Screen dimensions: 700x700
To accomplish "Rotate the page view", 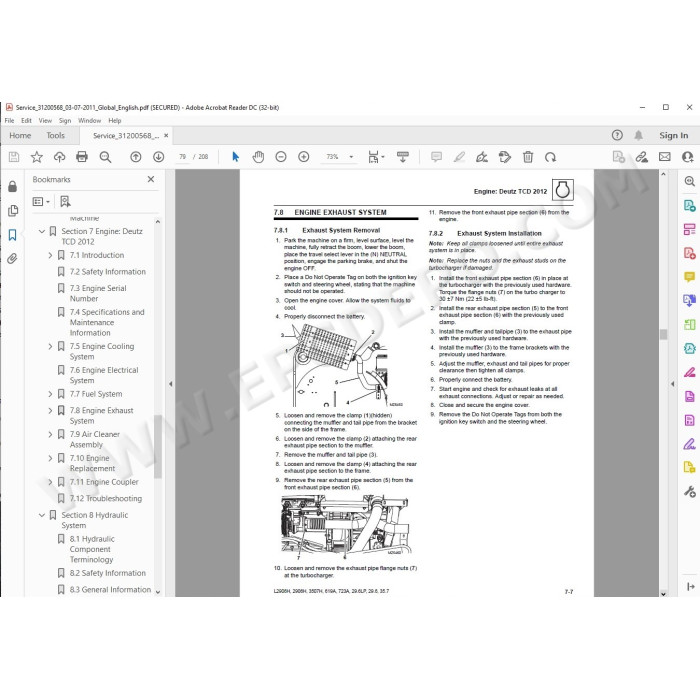I will pyautogui.click(x=550, y=157).
